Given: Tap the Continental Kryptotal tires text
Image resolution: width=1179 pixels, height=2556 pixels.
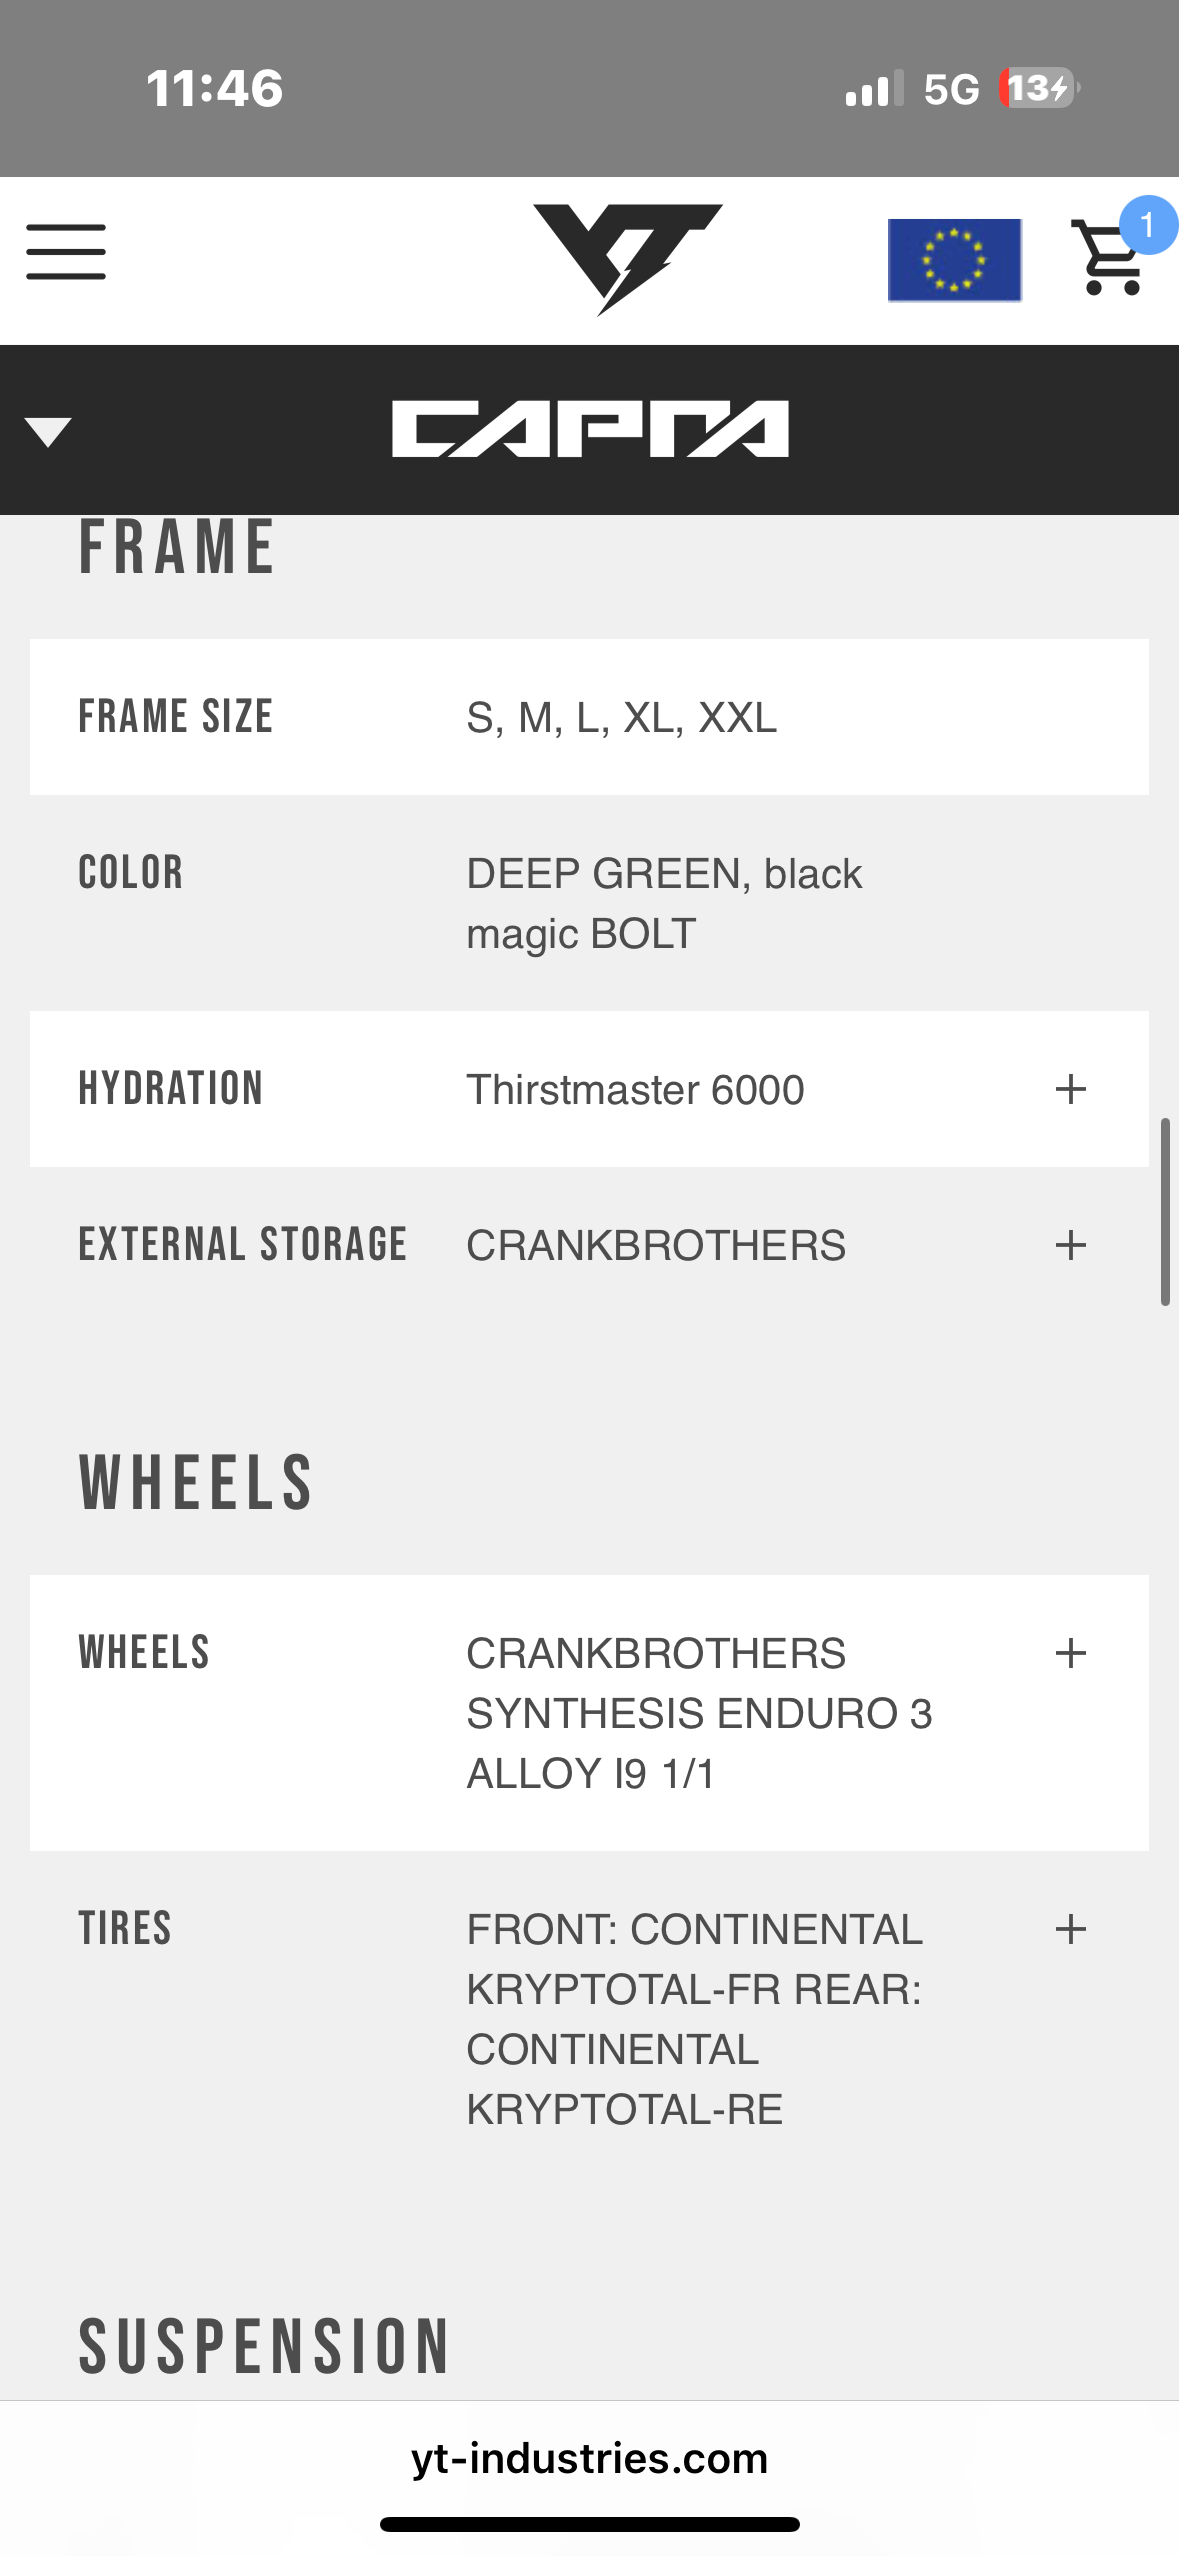Looking at the screenshot, I should point(694,2019).
